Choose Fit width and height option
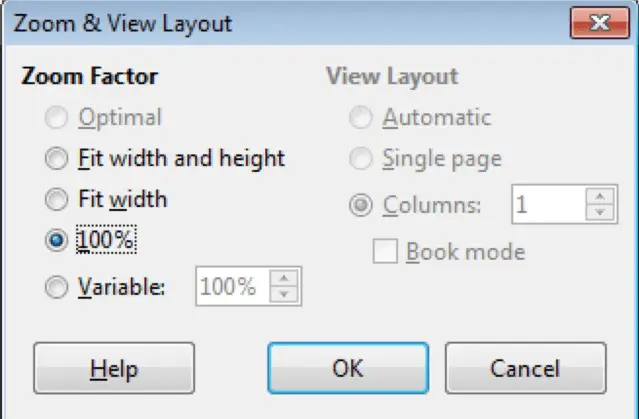Image resolution: width=639 pixels, height=419 pixels. click(57, 158)
